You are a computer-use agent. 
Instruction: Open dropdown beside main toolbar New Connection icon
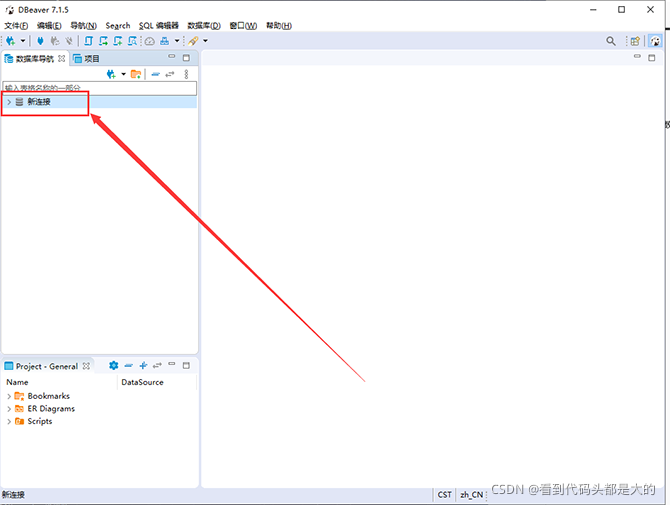pyautogui.click(x=23, y=41)
